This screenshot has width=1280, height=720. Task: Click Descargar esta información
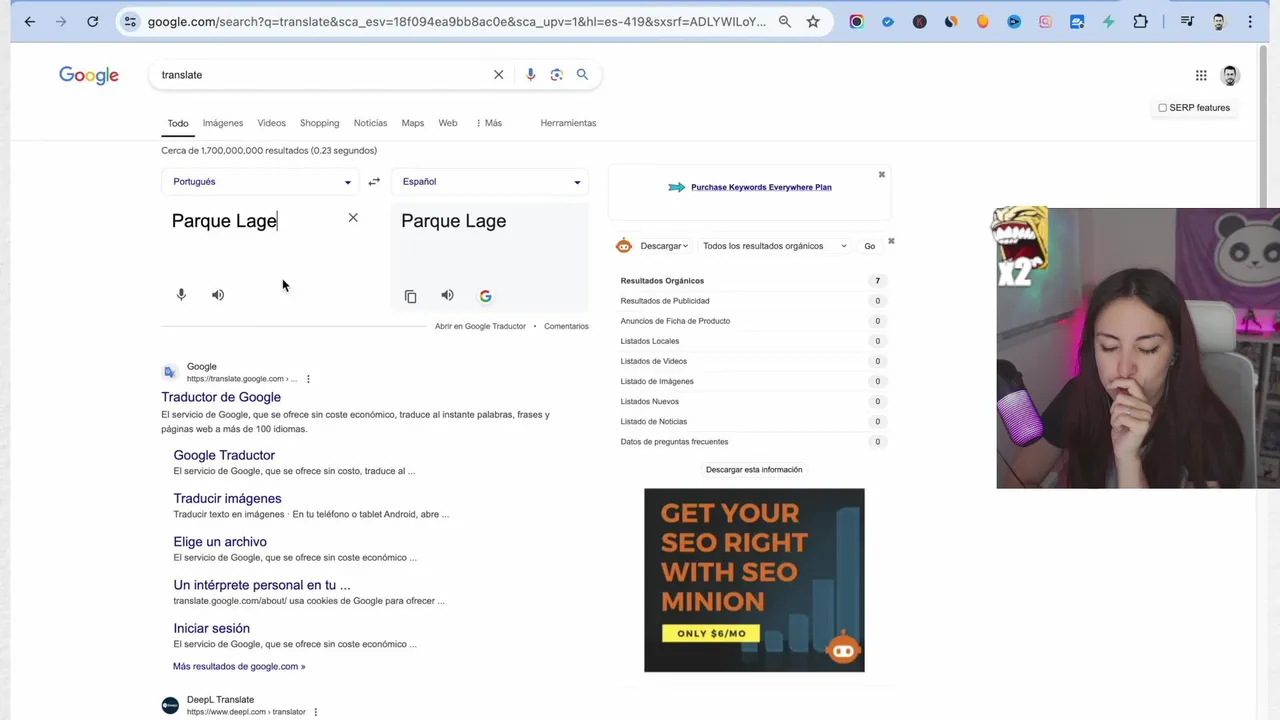tap(754, 469)
